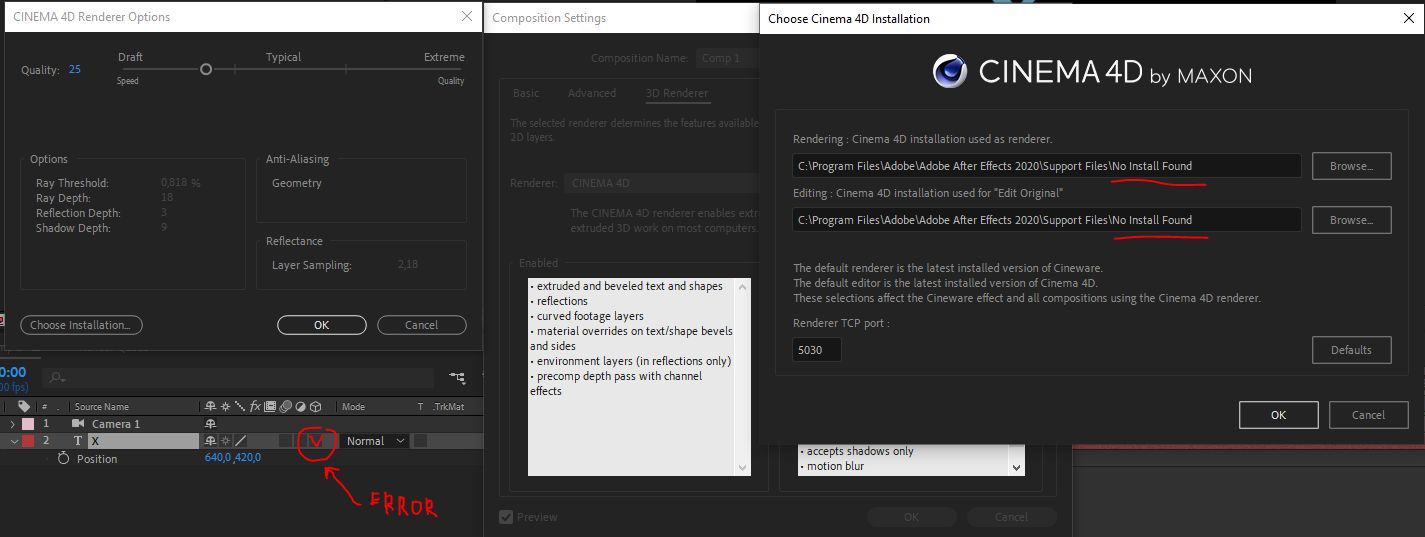Click the Collapse Transformations column header icon
The image size is (1425, 537).
point(225,407)
